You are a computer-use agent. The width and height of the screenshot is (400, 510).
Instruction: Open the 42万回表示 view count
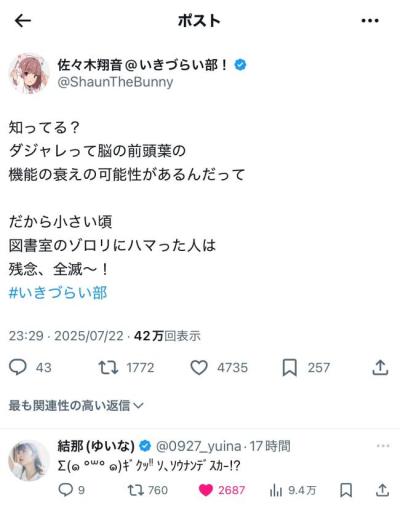[x=167, y=336]
